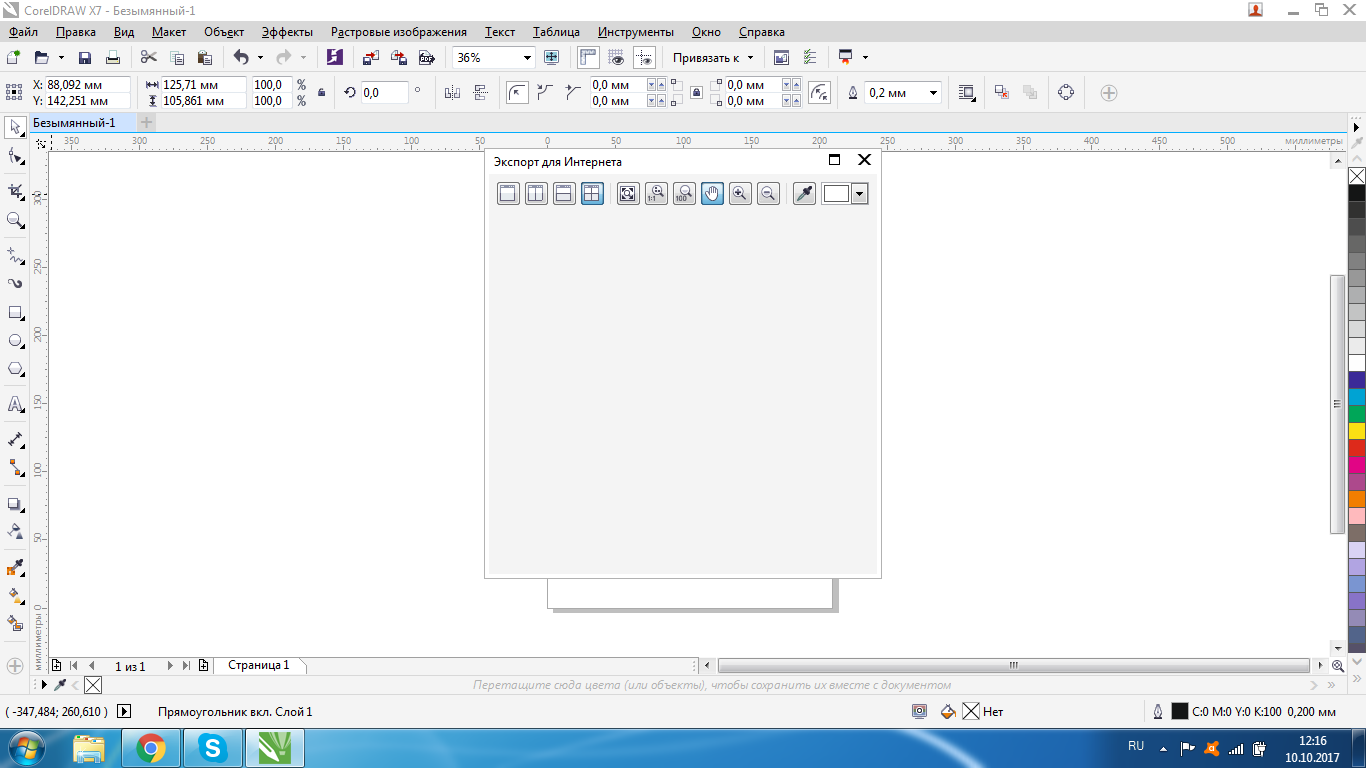
Task: Open Skype from taskbar
Action: point(213,747)
